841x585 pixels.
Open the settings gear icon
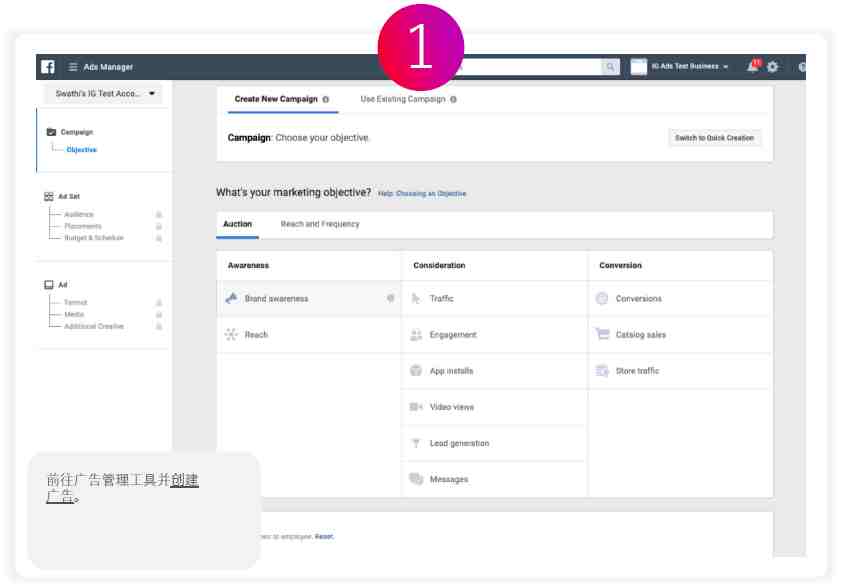click(x=772, y=67)
